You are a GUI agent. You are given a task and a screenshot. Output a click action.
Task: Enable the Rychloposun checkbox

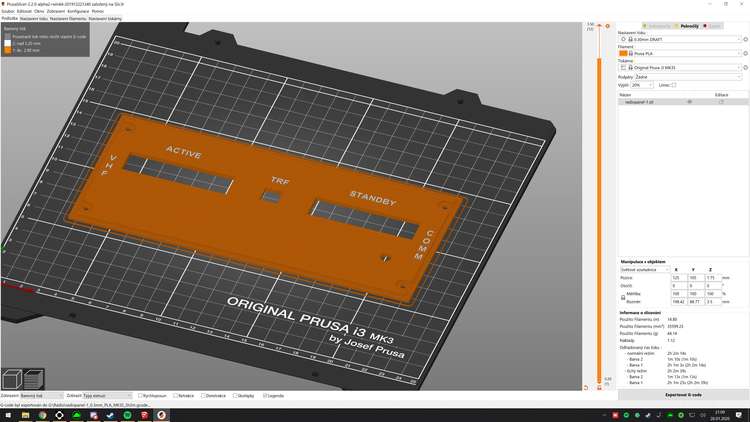point(140,396)
